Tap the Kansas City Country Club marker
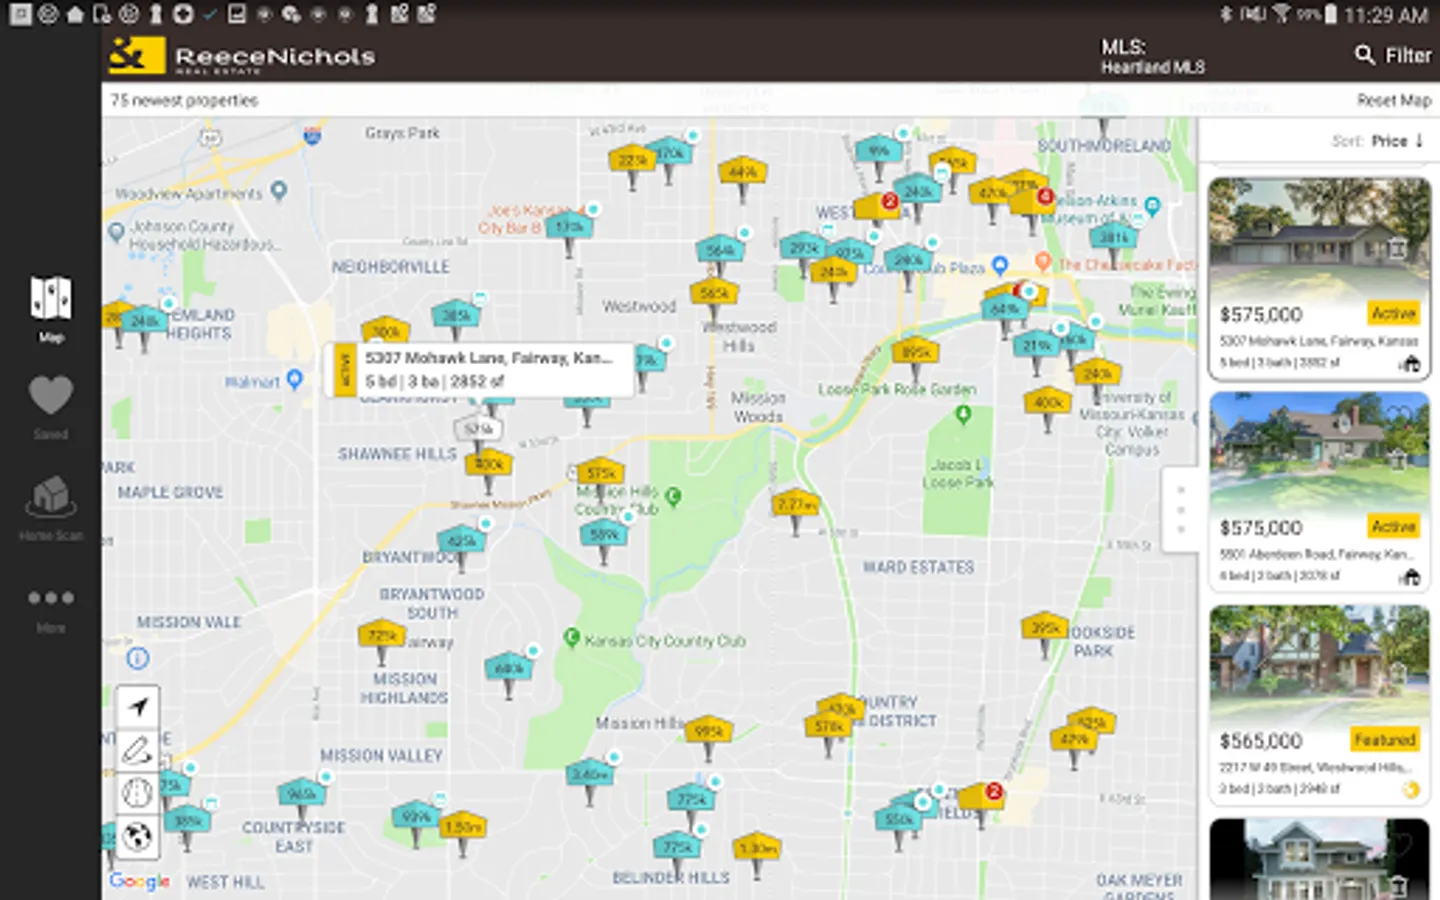The width and height of the screenshot is (1440, 900). click(572, 637)
